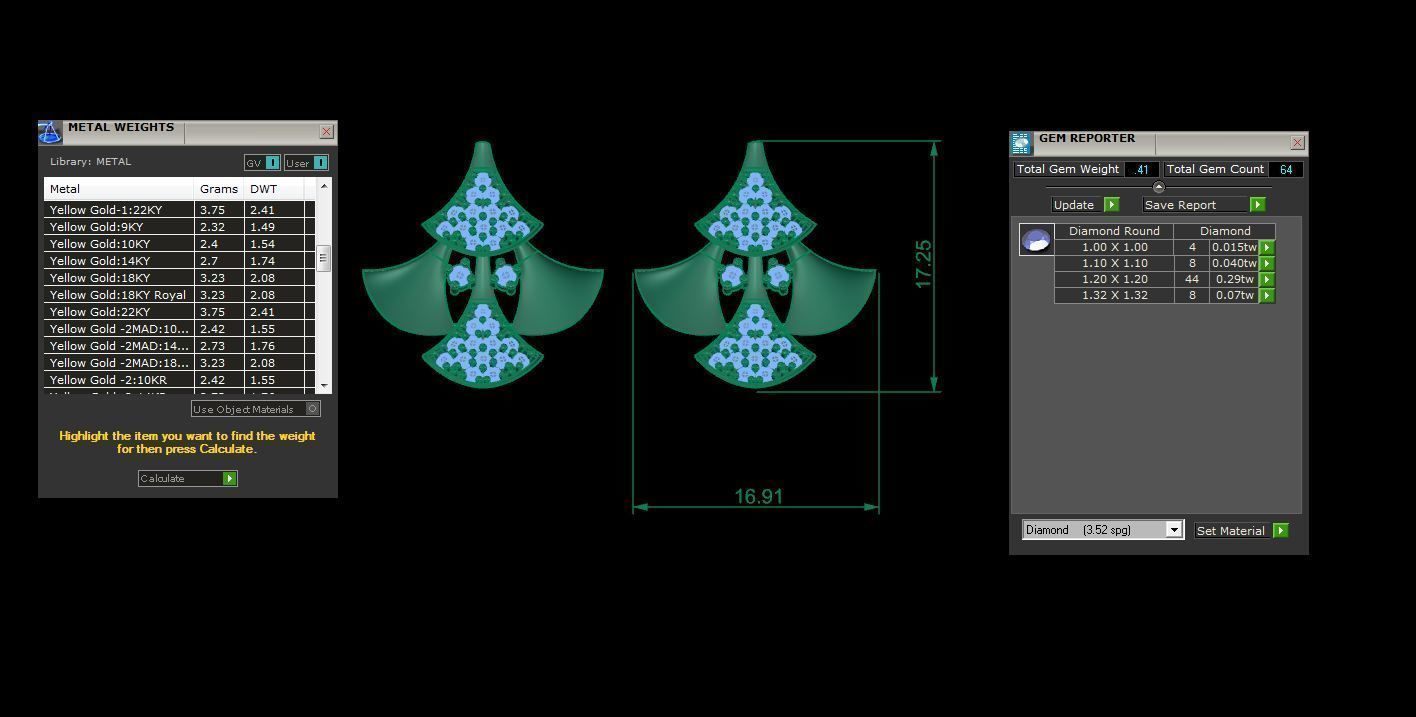Click the Metal Weights panel icon

click(50, 132)
